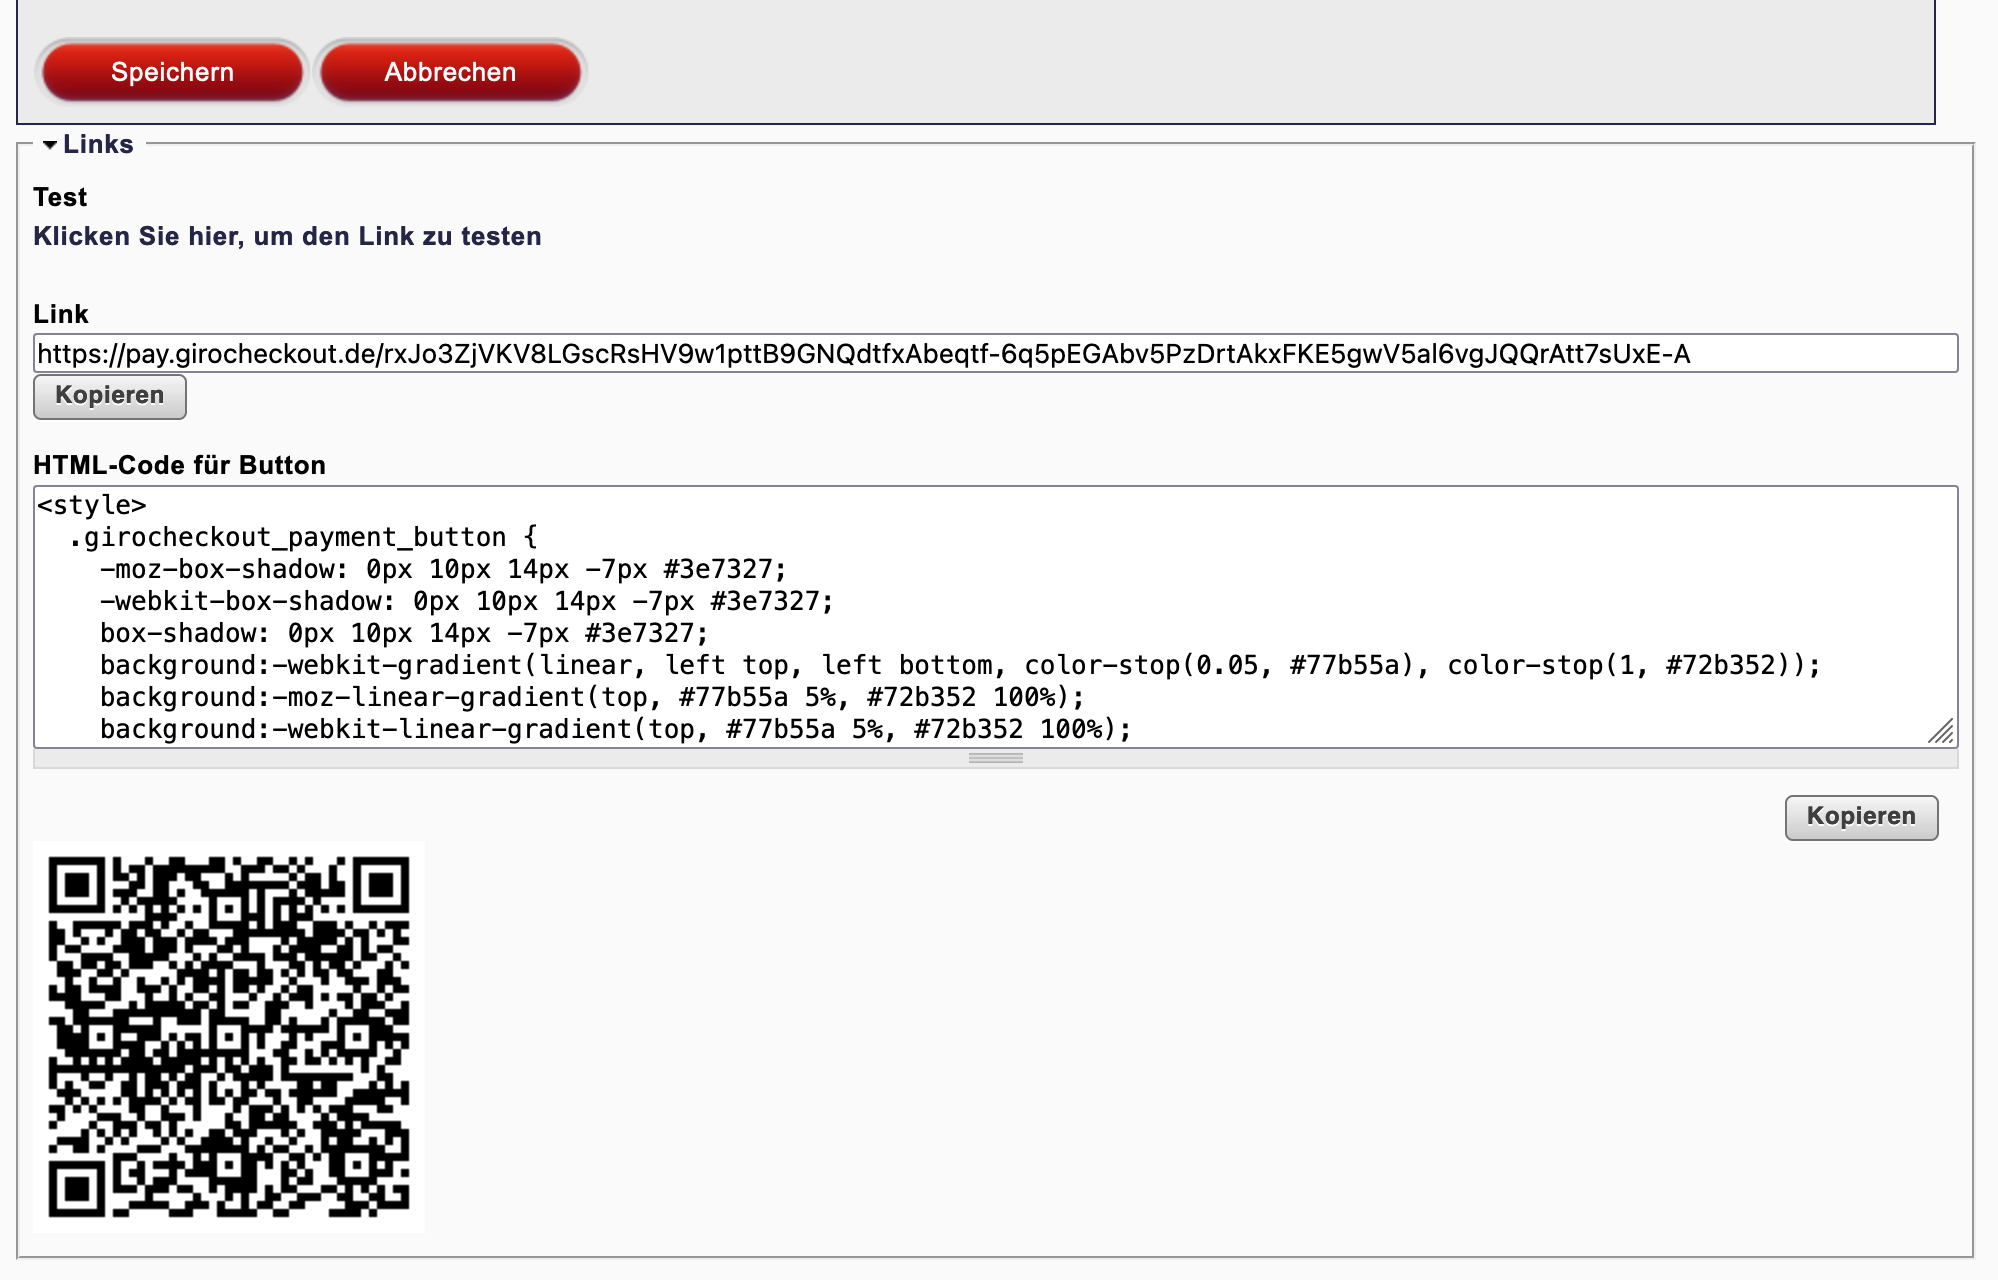Collapse the Links section triangle

pyautogui.click(x=49, y=145)
